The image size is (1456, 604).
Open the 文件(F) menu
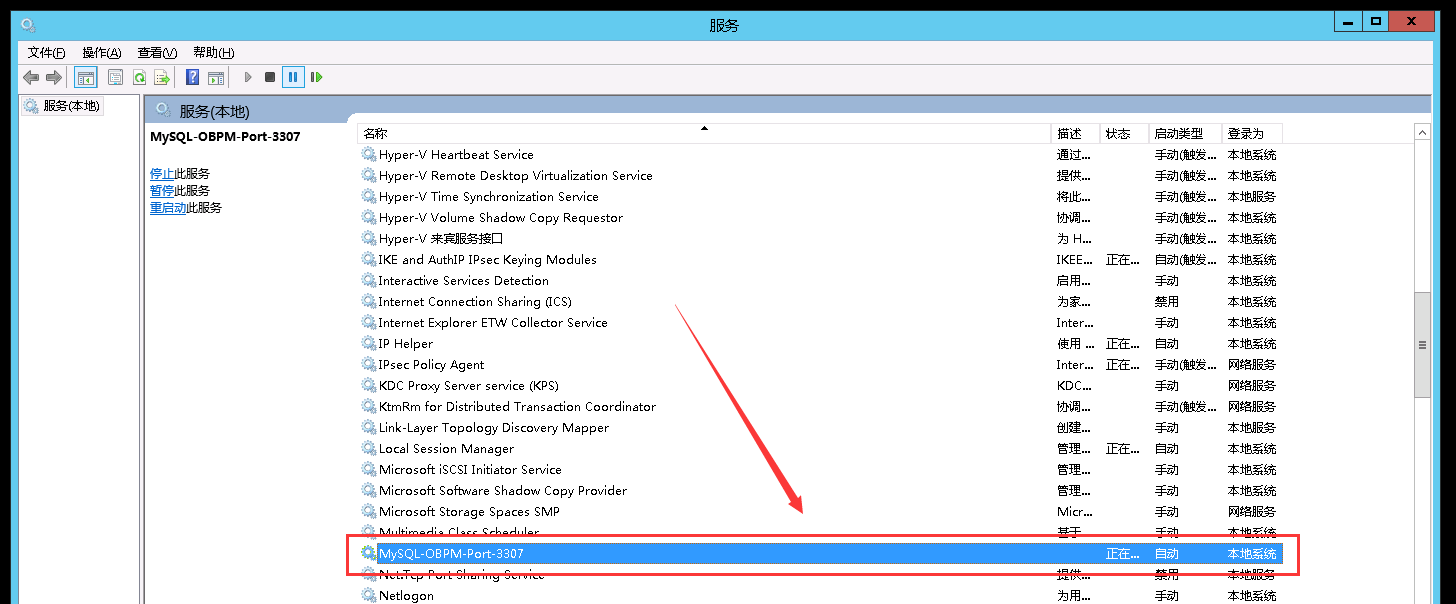click(46, 53)
